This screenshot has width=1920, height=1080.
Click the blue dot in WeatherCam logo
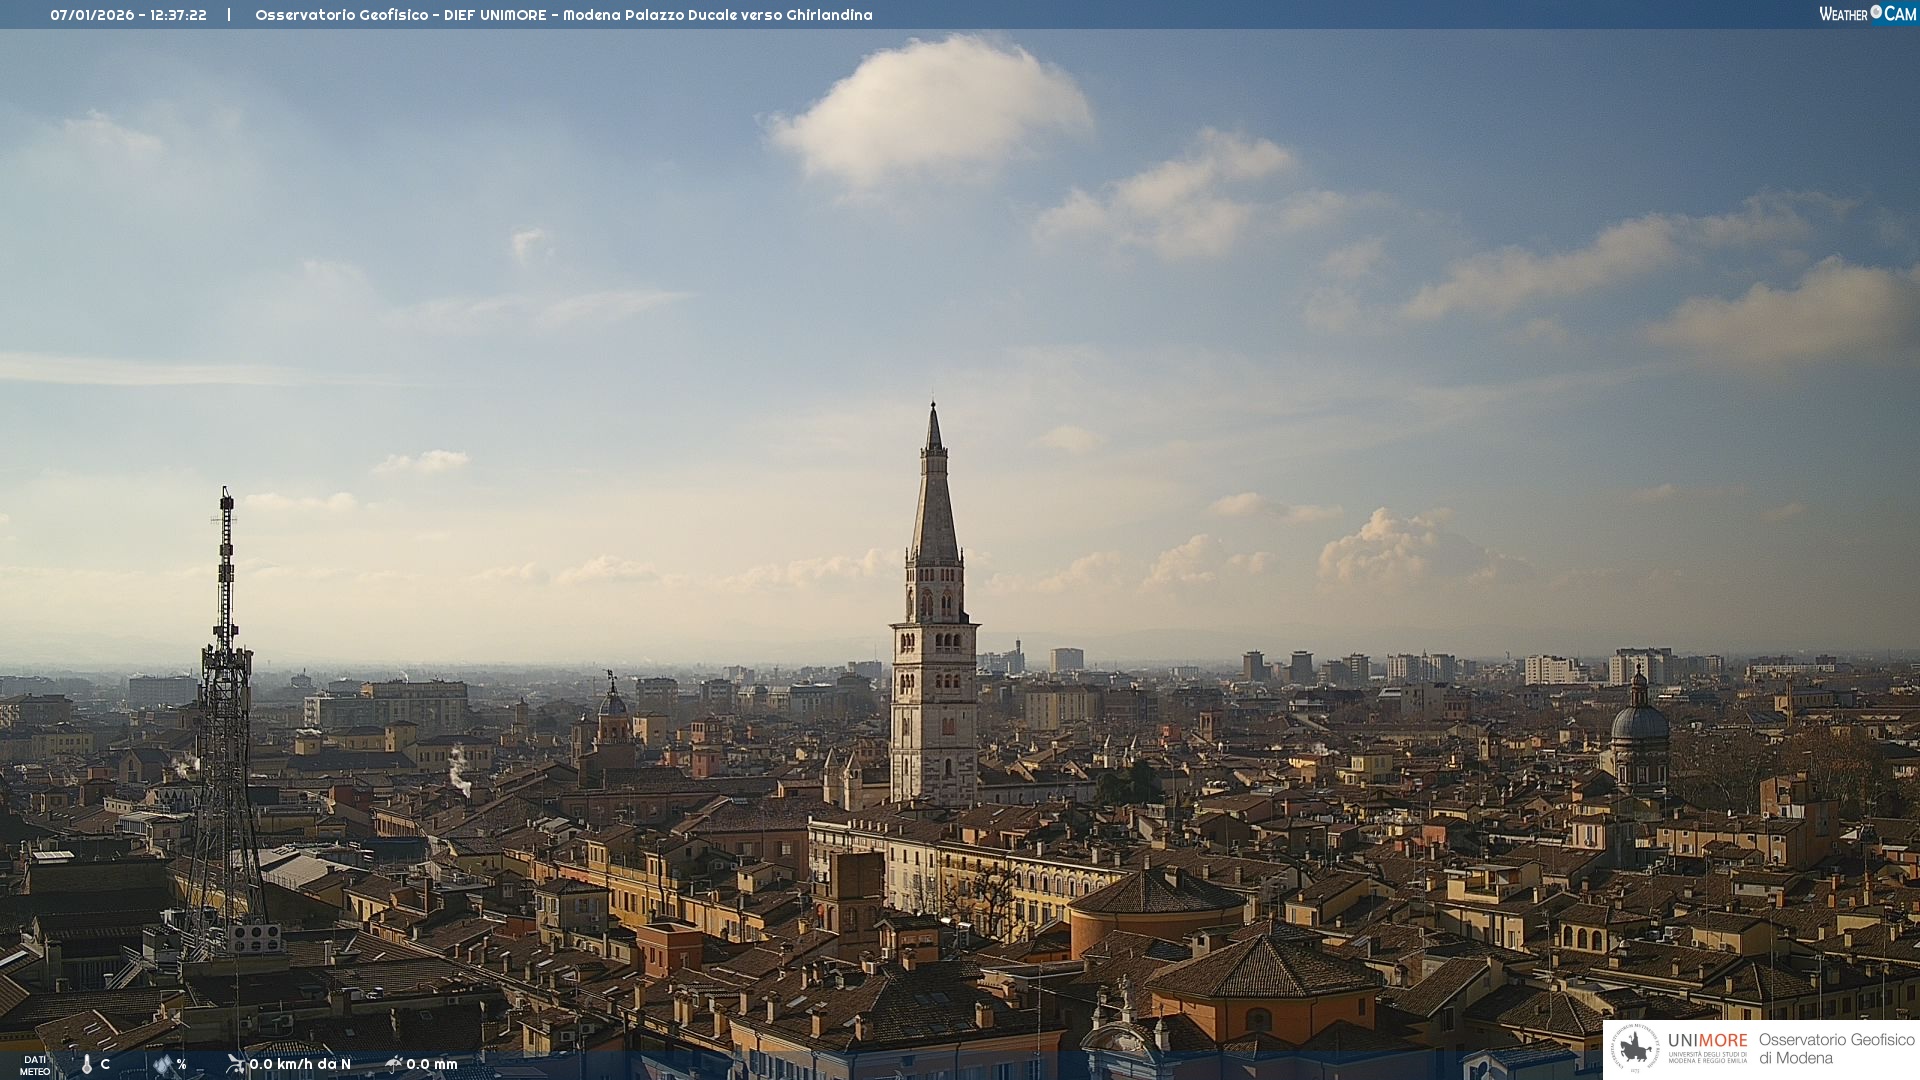click(x=1876, y=12)
